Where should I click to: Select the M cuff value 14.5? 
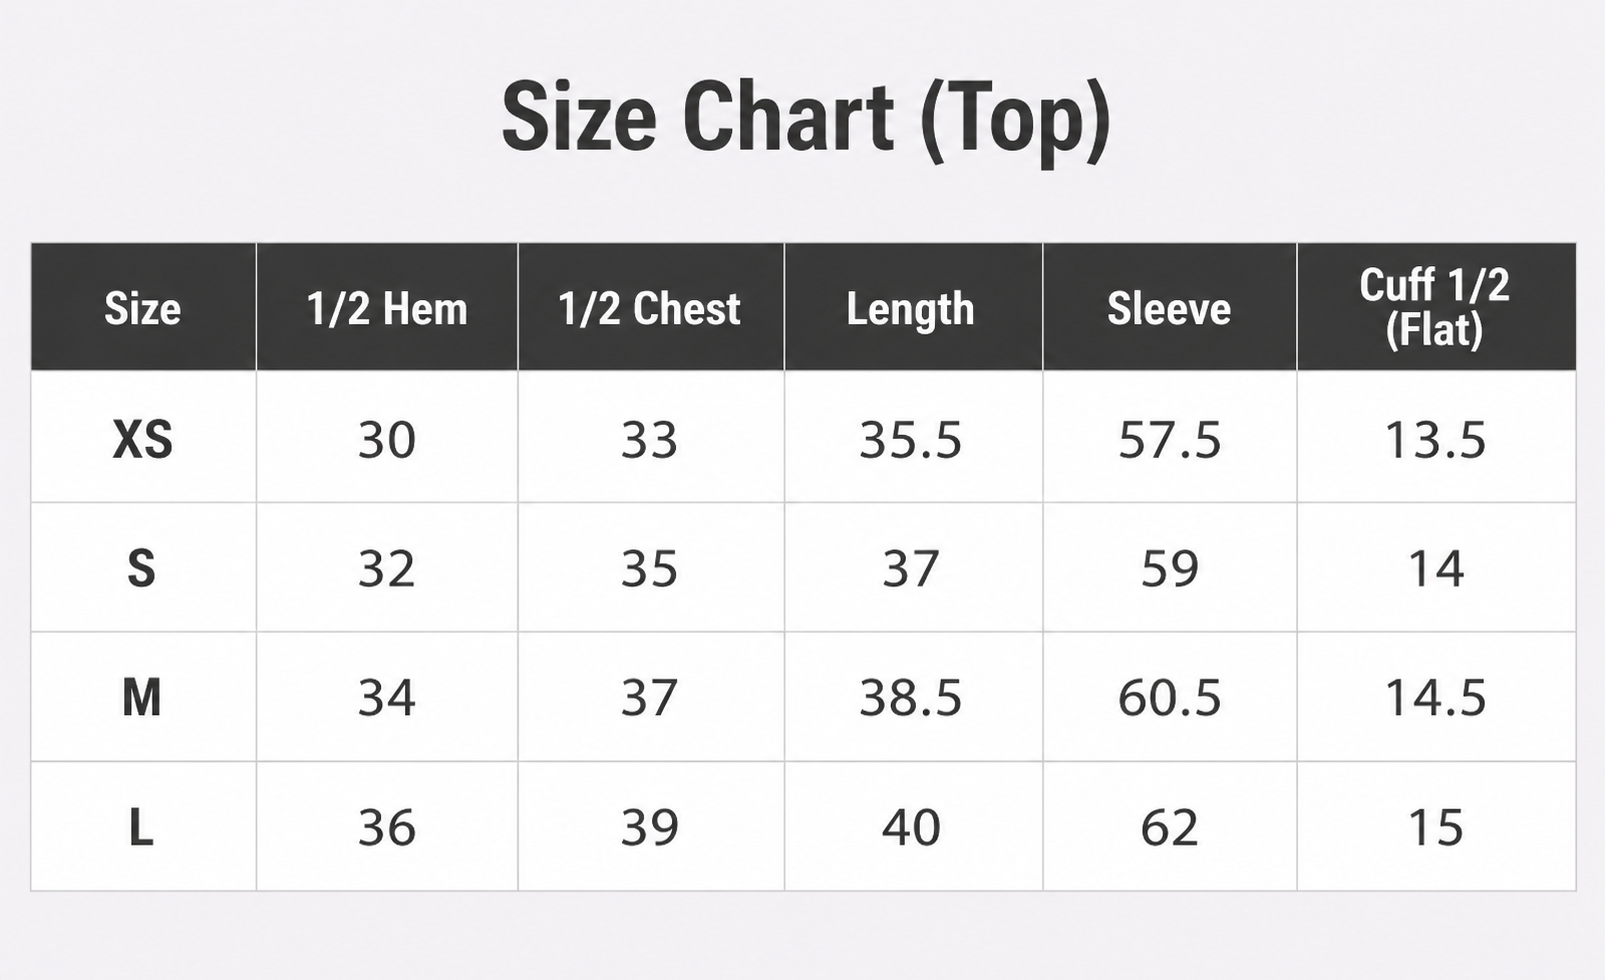pos(1435,697)
